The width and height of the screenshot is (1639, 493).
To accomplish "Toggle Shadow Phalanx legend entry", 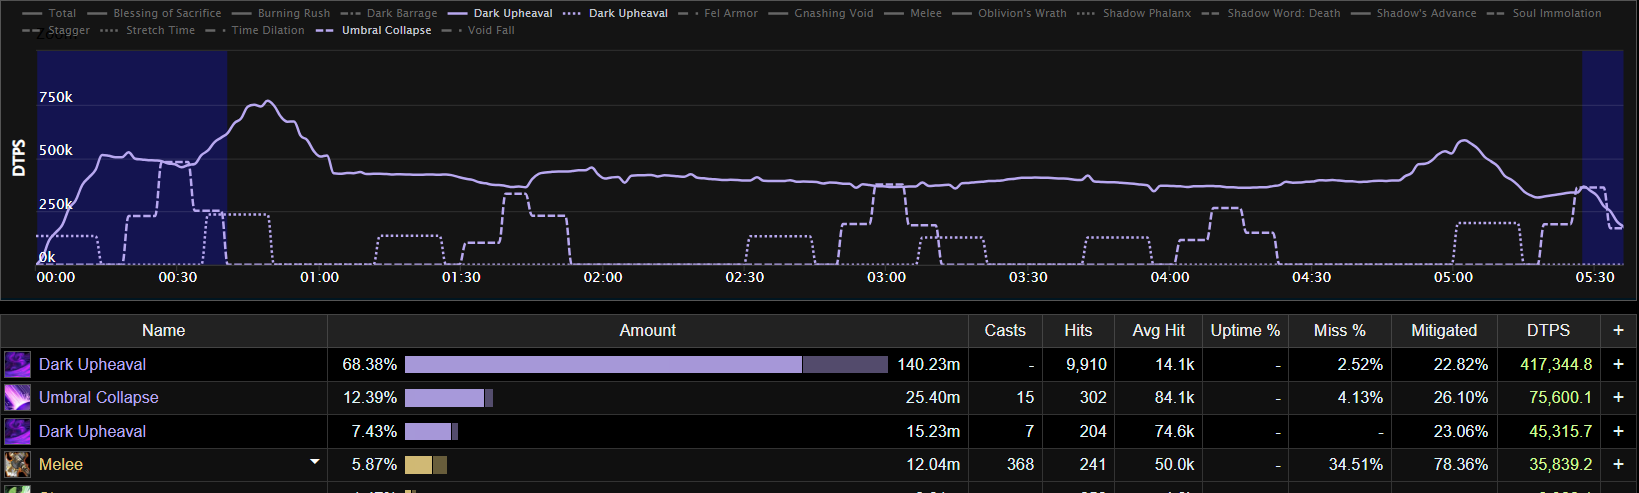I will click(x=1134, y=13).
